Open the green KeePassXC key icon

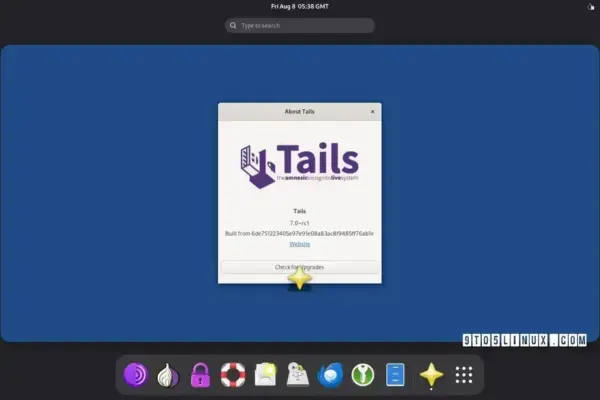point(363,375)
